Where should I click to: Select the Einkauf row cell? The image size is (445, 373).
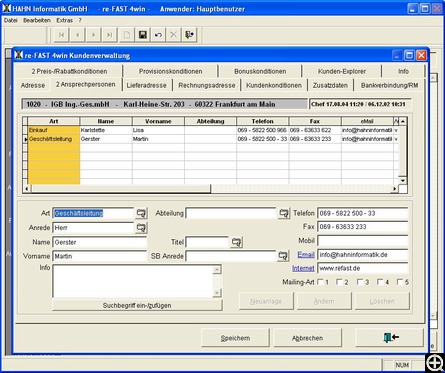point(54,130)
